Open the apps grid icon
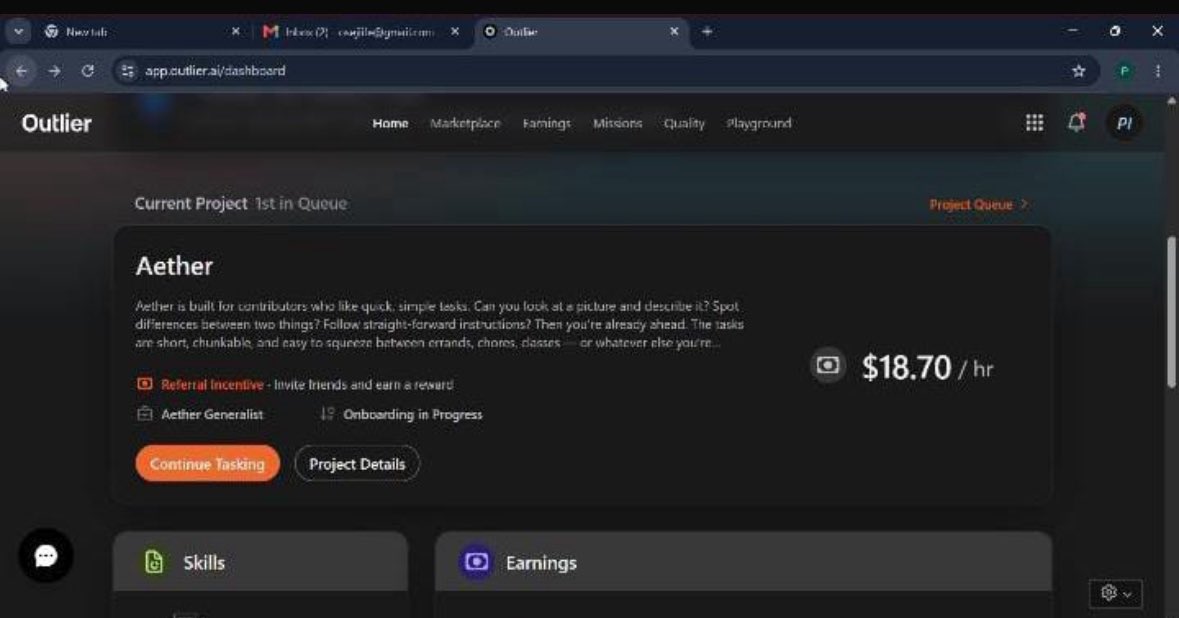This screenshot has height=618, width=1179. (1034, 123)
